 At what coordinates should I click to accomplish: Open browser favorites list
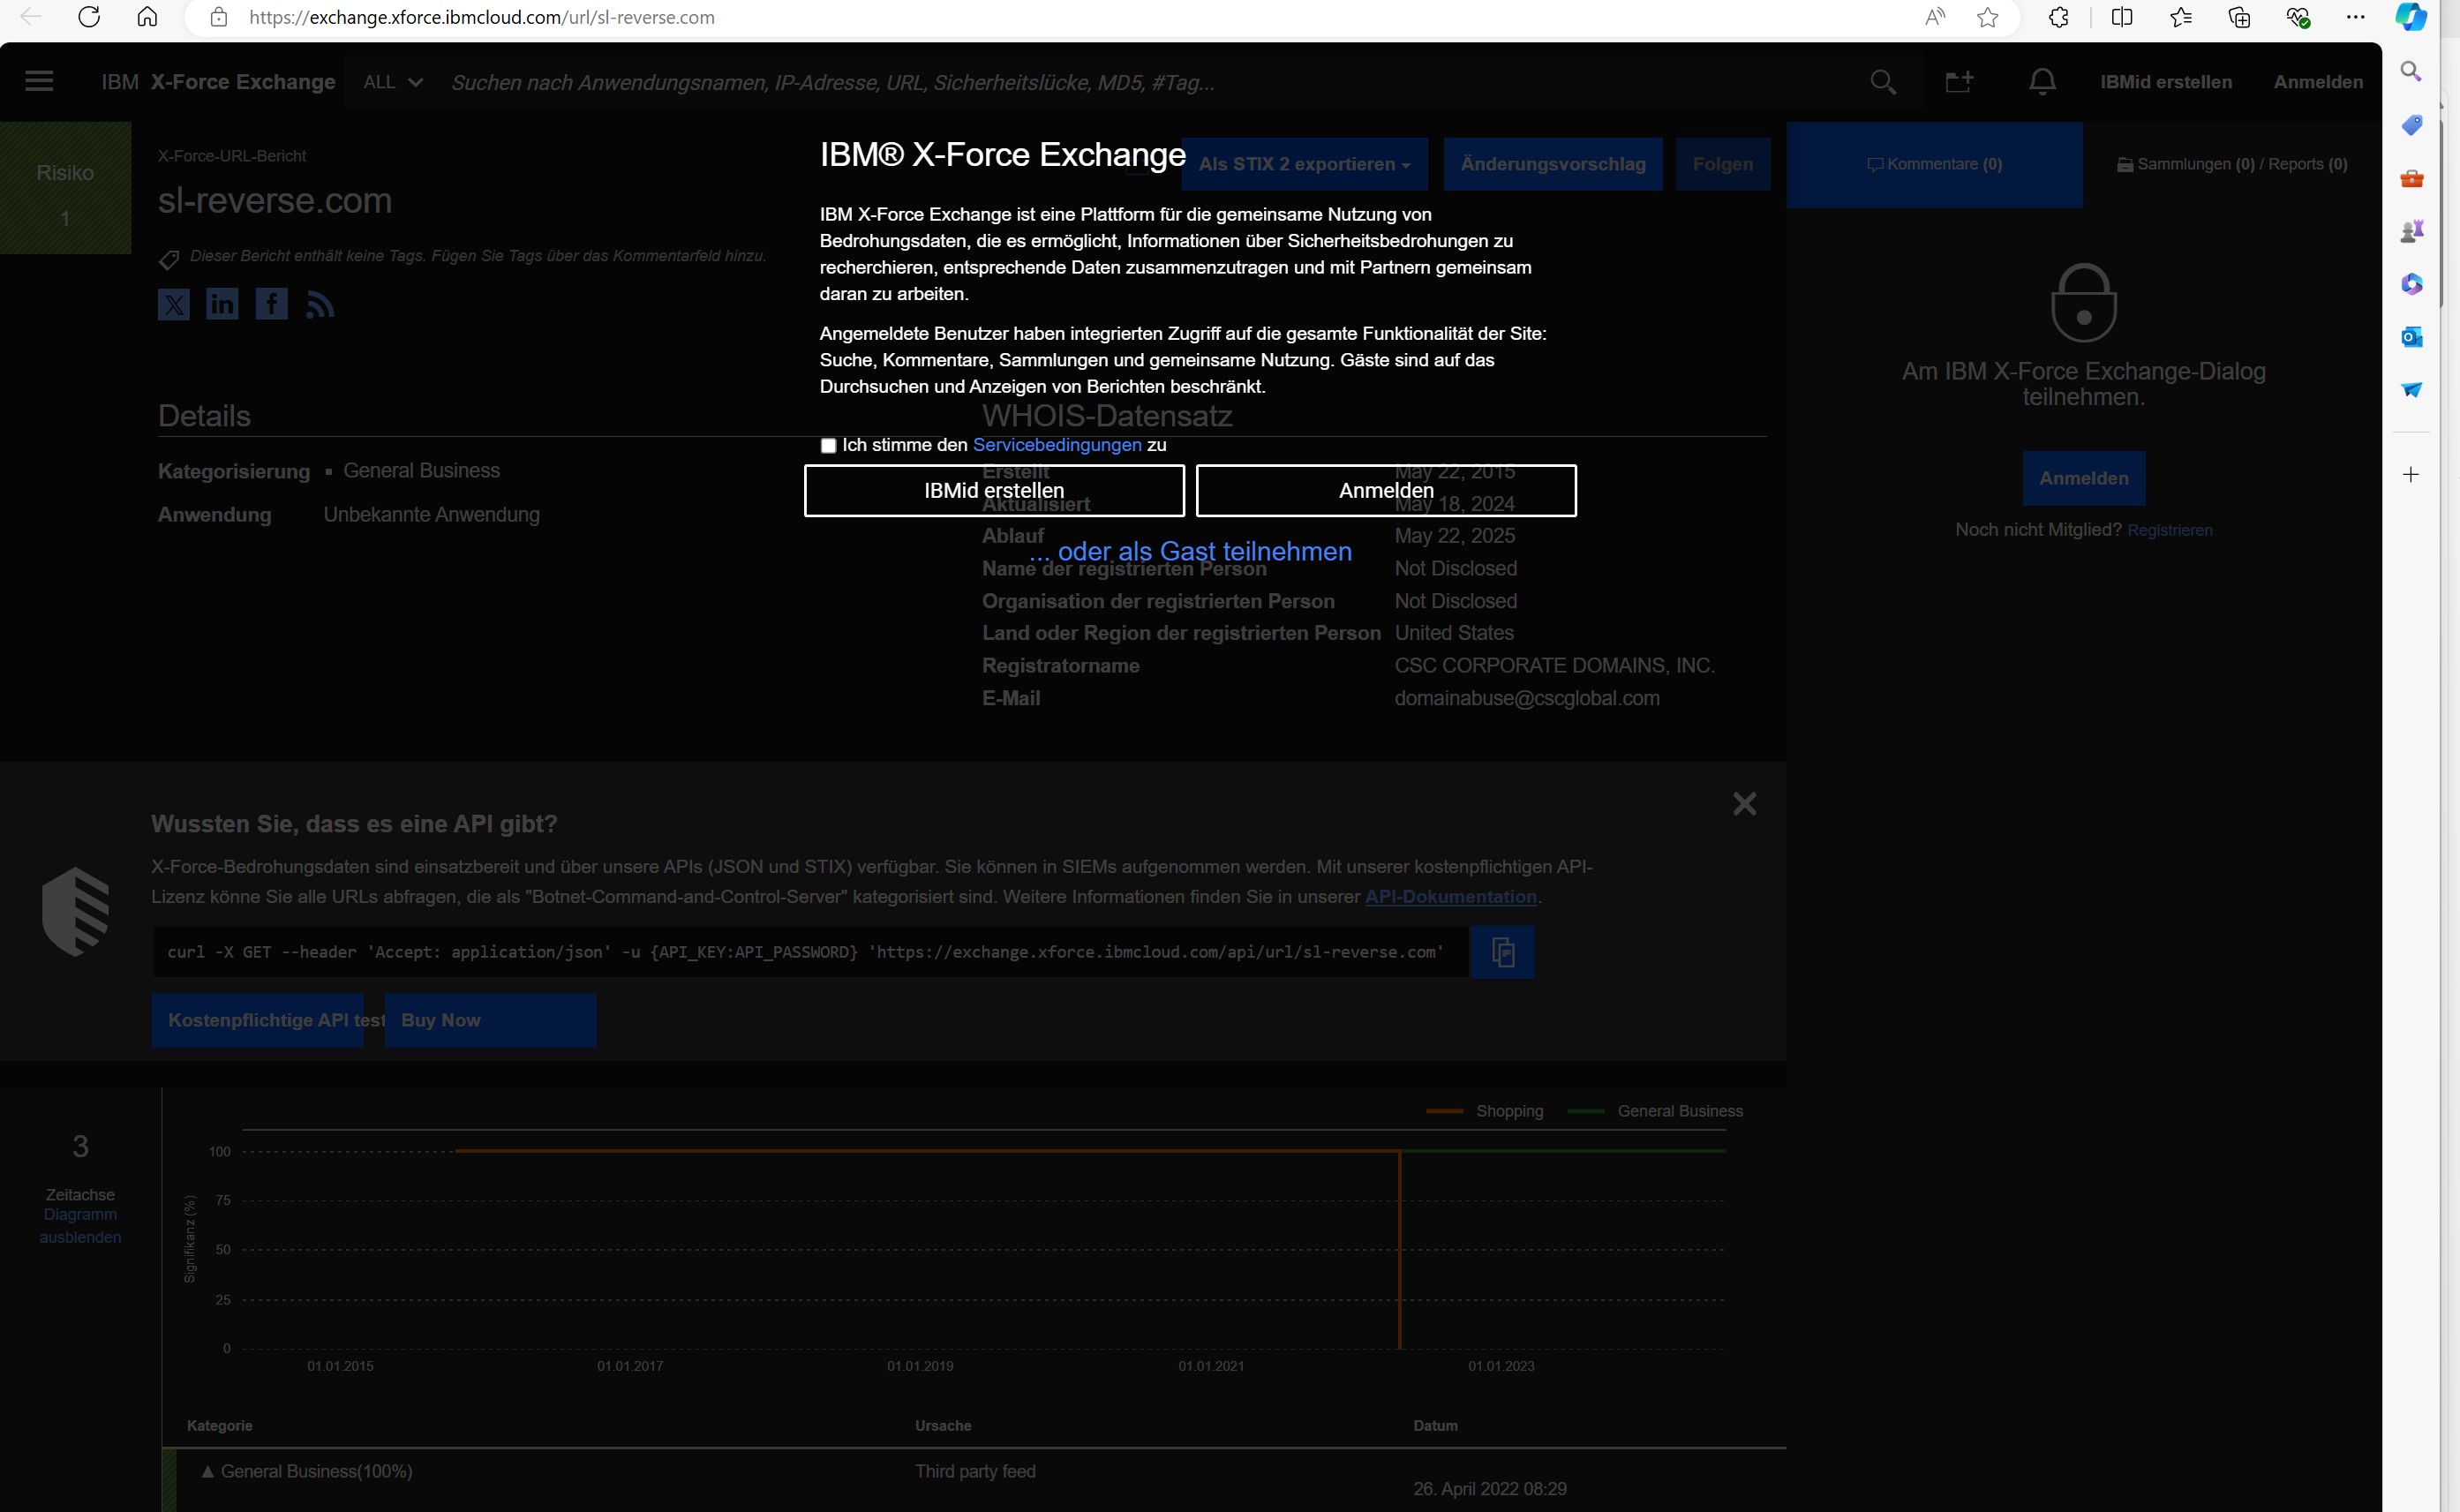(x=2181, y=17)
